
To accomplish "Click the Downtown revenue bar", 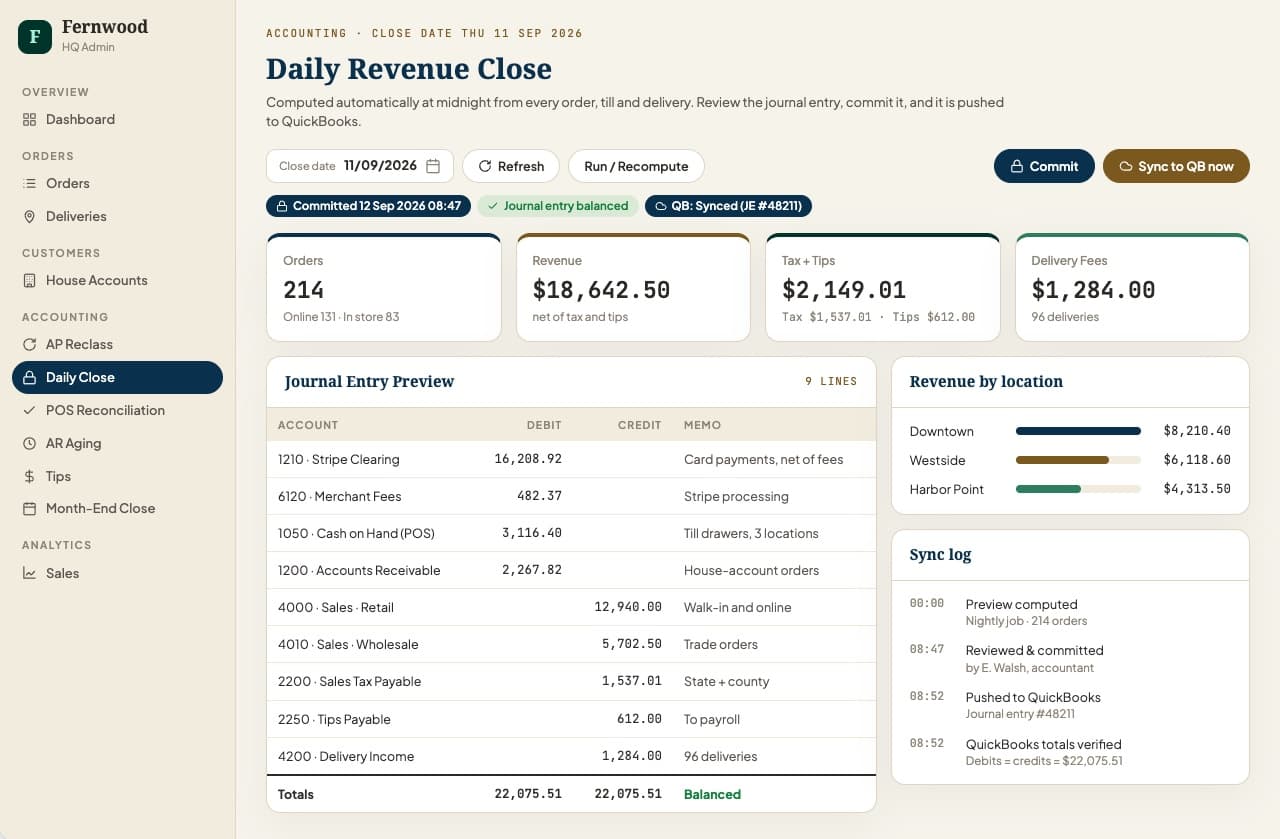I will pyautogui.click(x=1078, y=431).
